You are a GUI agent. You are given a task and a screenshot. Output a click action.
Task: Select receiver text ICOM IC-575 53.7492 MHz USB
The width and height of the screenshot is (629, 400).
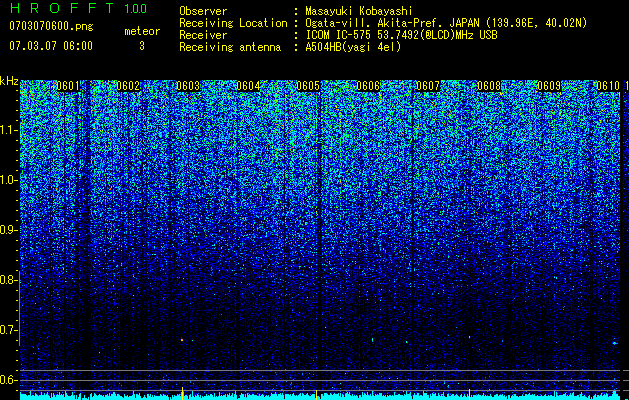(x=402, y=35)
